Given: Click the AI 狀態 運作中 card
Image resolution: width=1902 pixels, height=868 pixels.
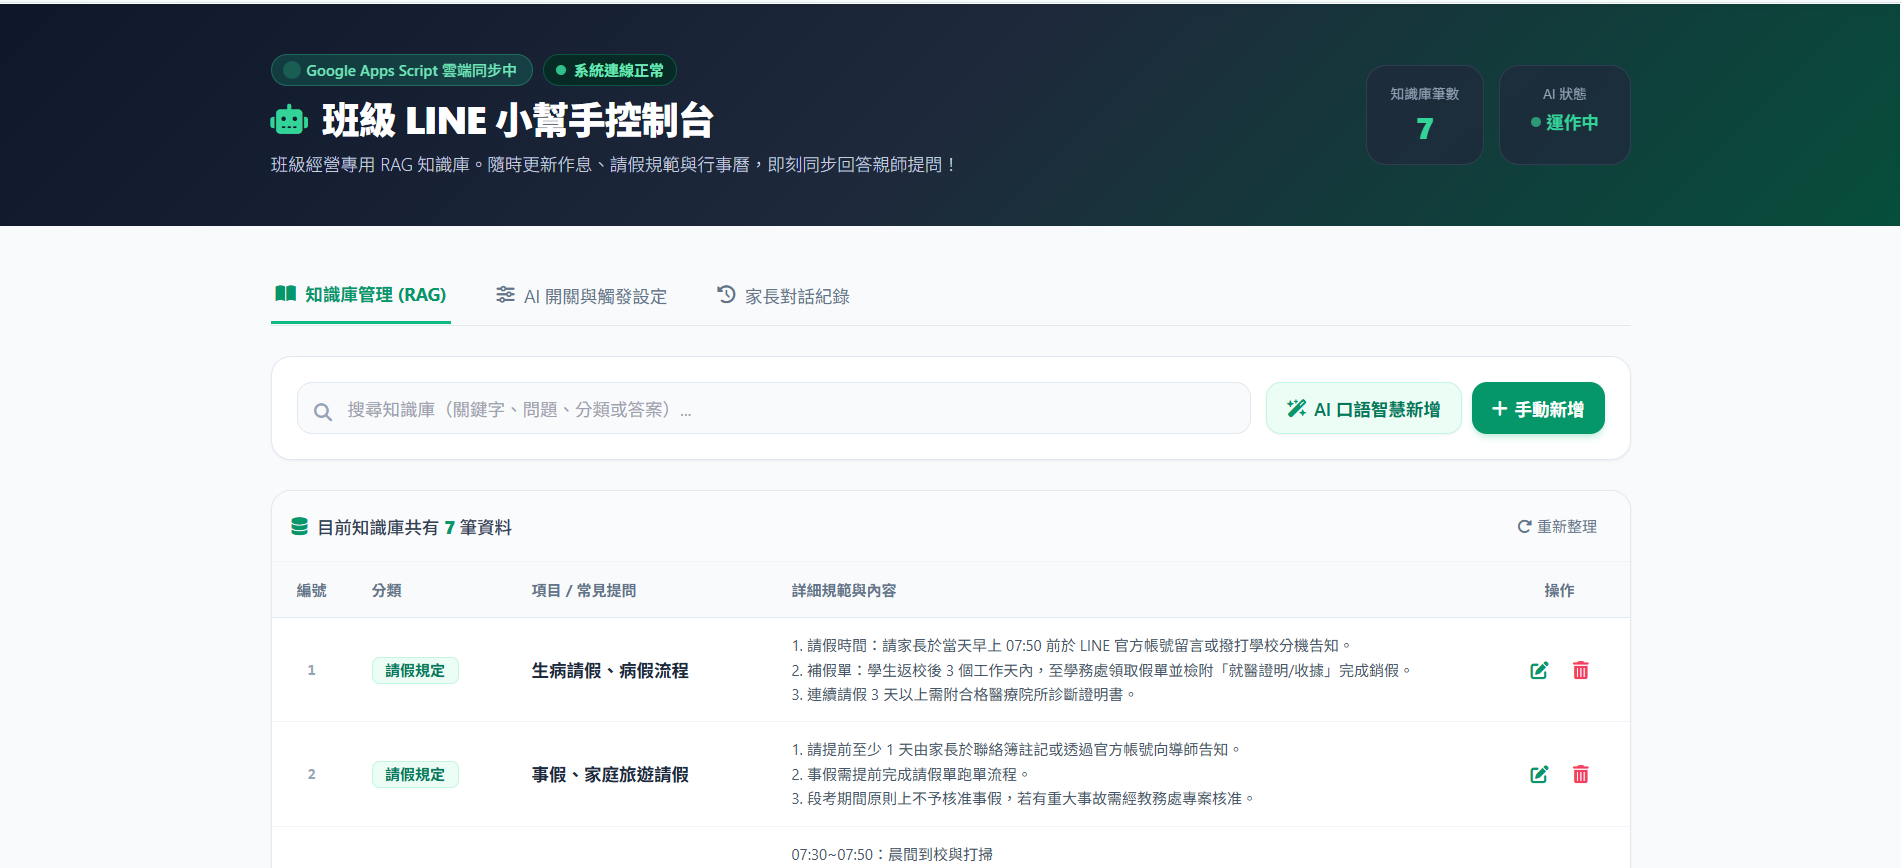Looking at the screenshot, I should pyautogui.click(x=1564, y=115).
